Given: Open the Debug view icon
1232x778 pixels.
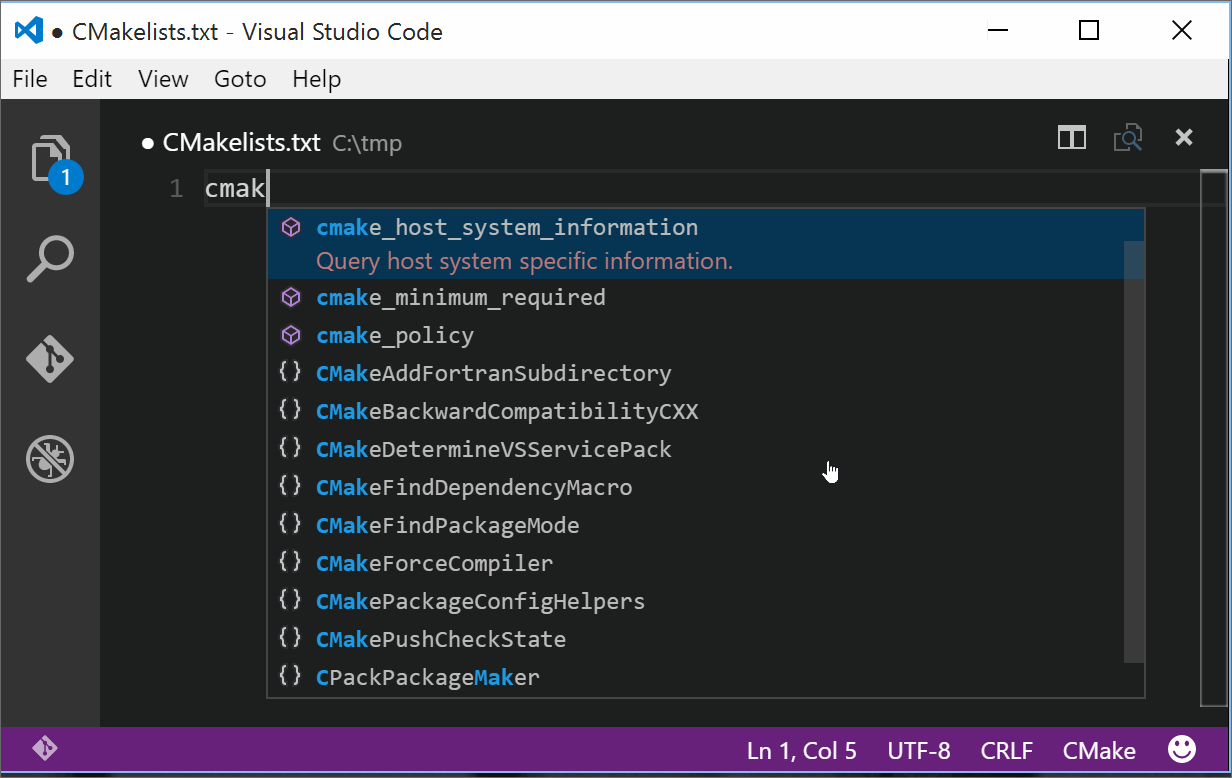Looking at the screenshot, I should tap(50, 459).
